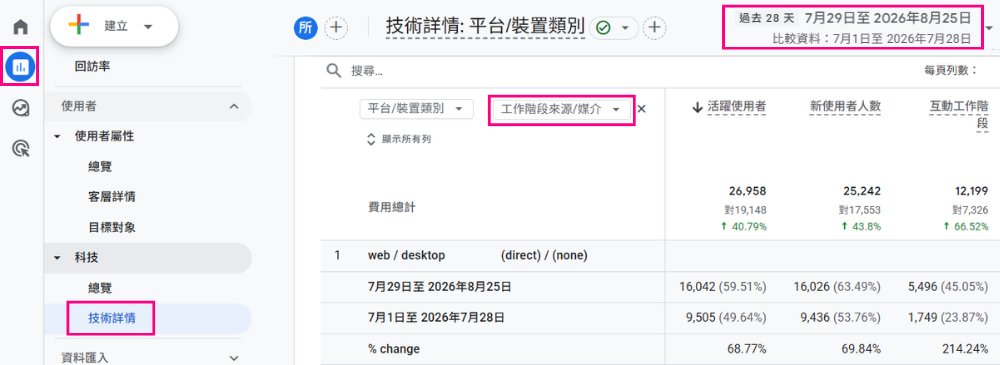The height and width of the screenshot is (365, 1000).
Task: Click the 43.8% increase indicator
Action: (862, 227)
